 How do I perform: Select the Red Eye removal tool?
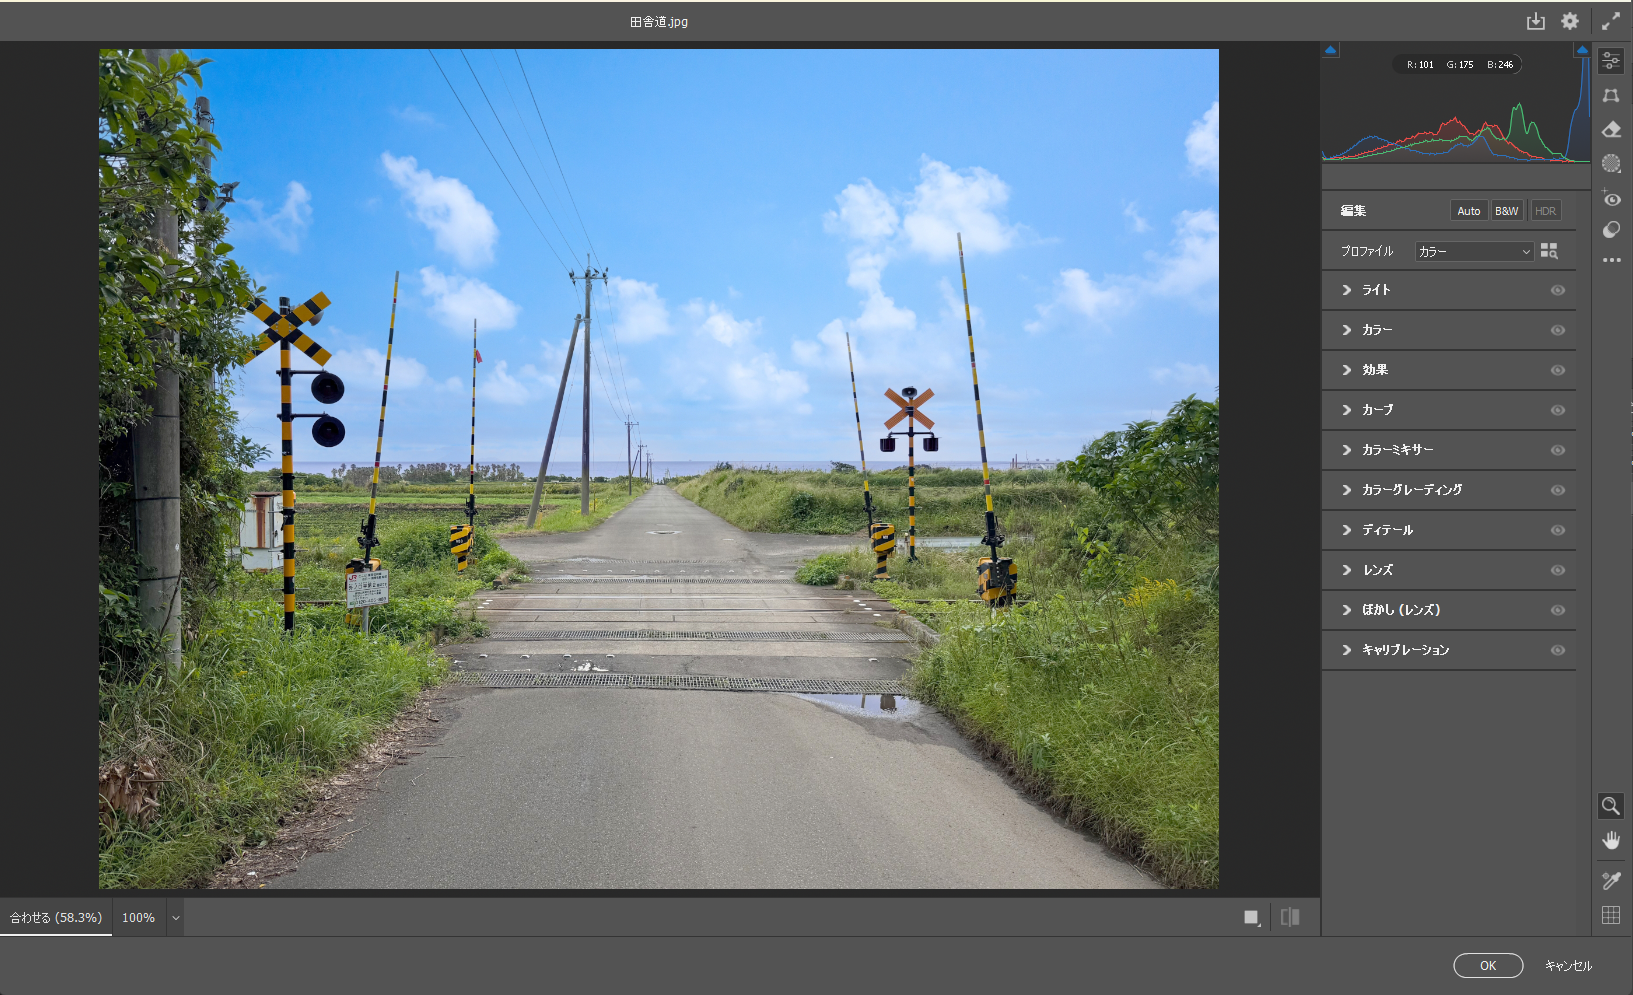[1611, 199]
